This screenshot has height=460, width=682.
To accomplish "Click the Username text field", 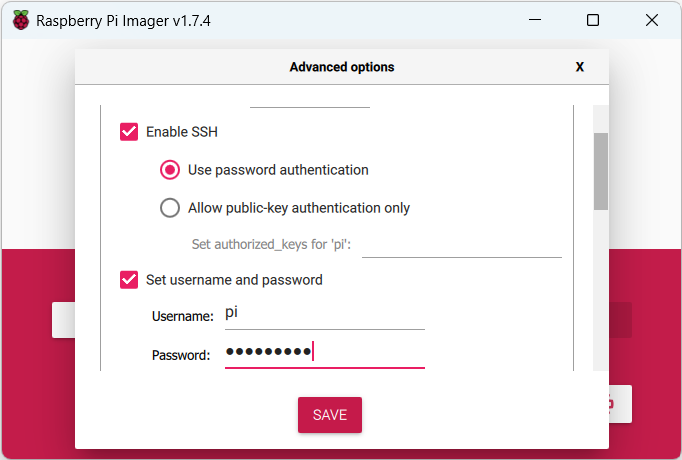I will pyautogui.click(x=324, y=314).
